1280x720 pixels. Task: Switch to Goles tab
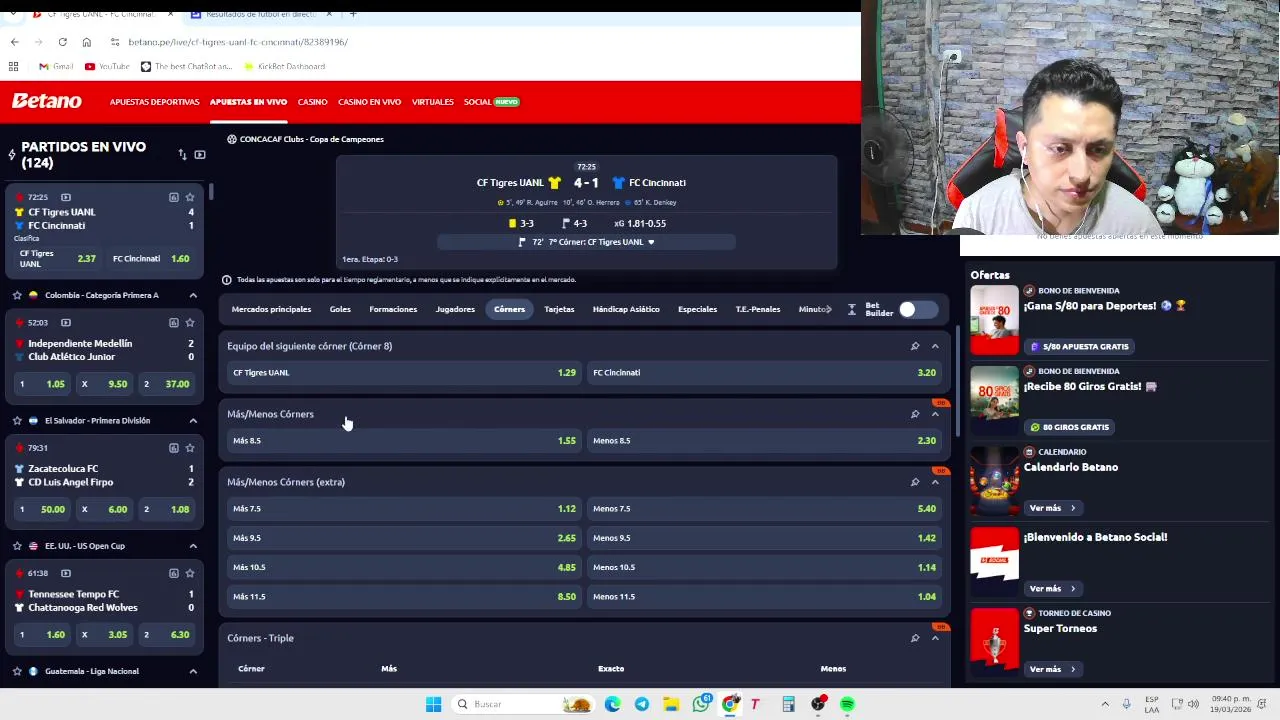340,309
